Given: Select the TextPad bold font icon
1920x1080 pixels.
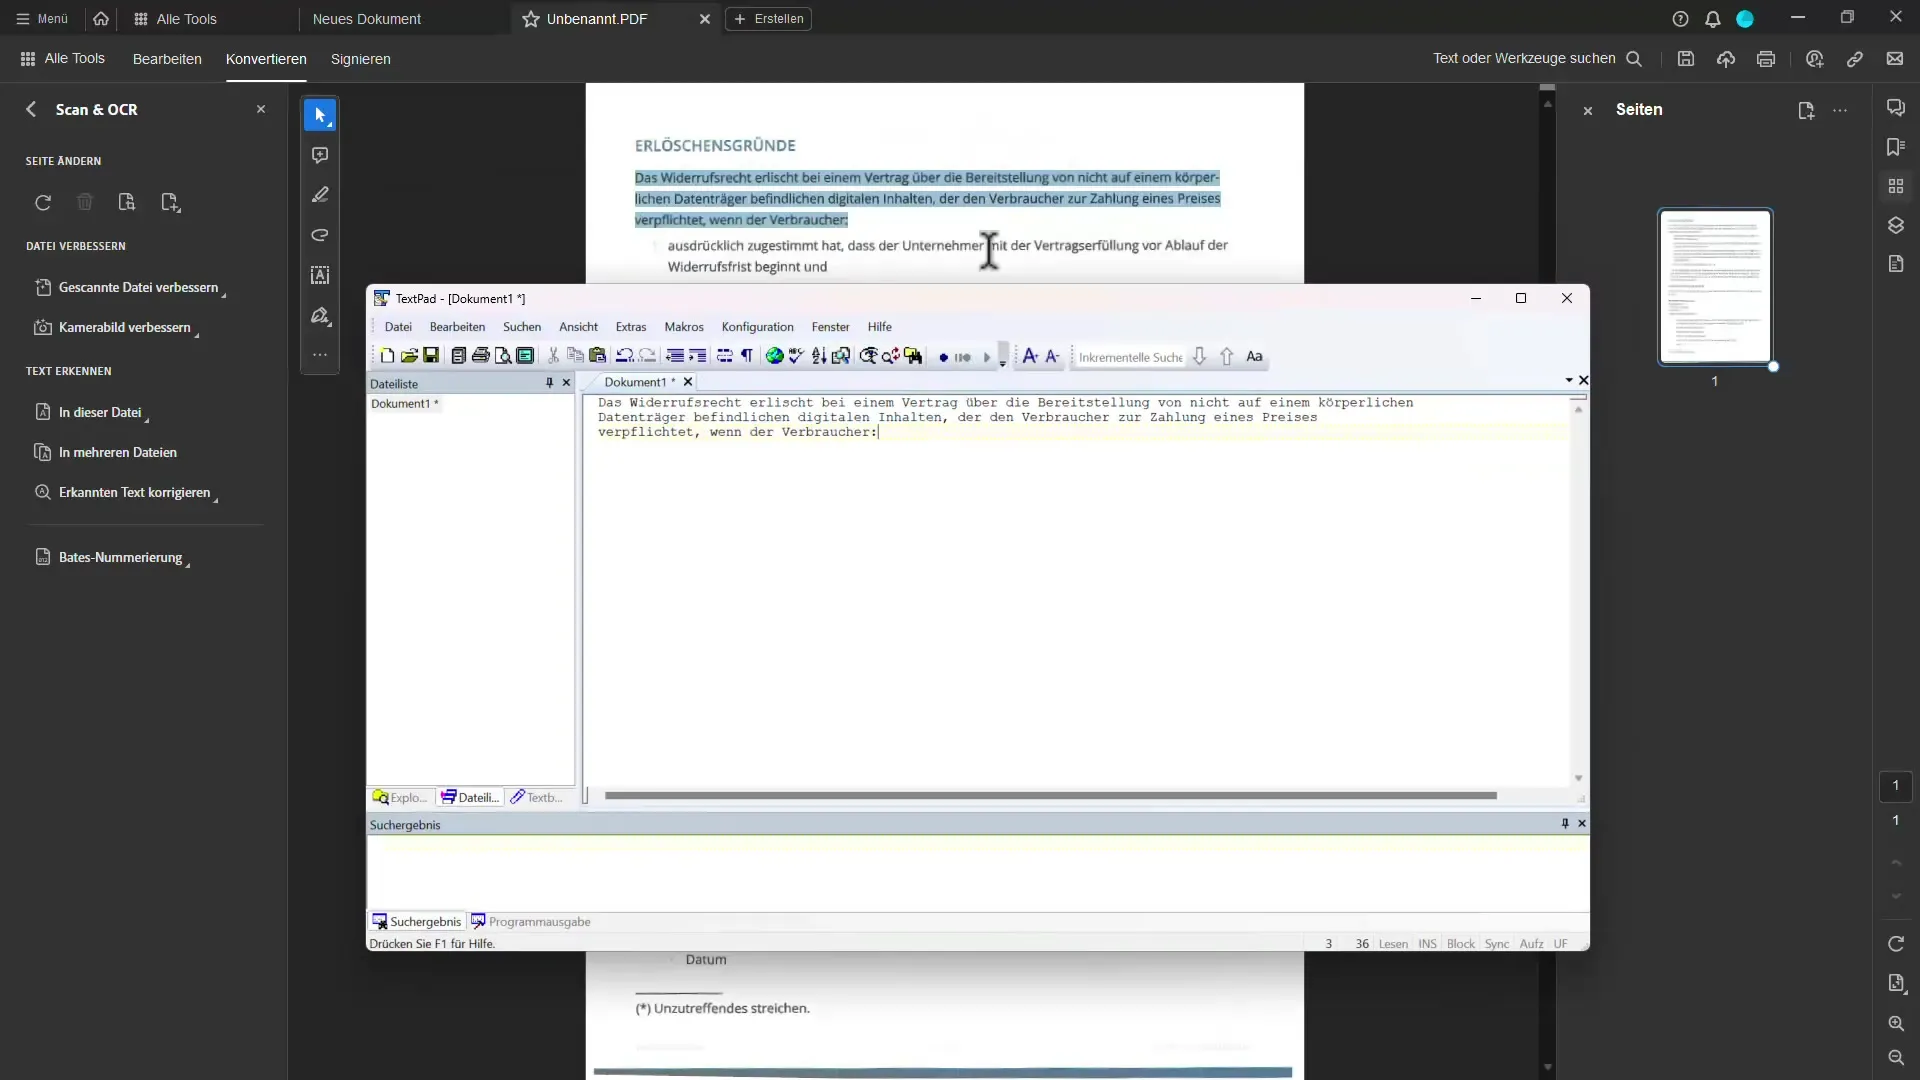Looking at the screenshot, I should click(x=1030, y=356).
